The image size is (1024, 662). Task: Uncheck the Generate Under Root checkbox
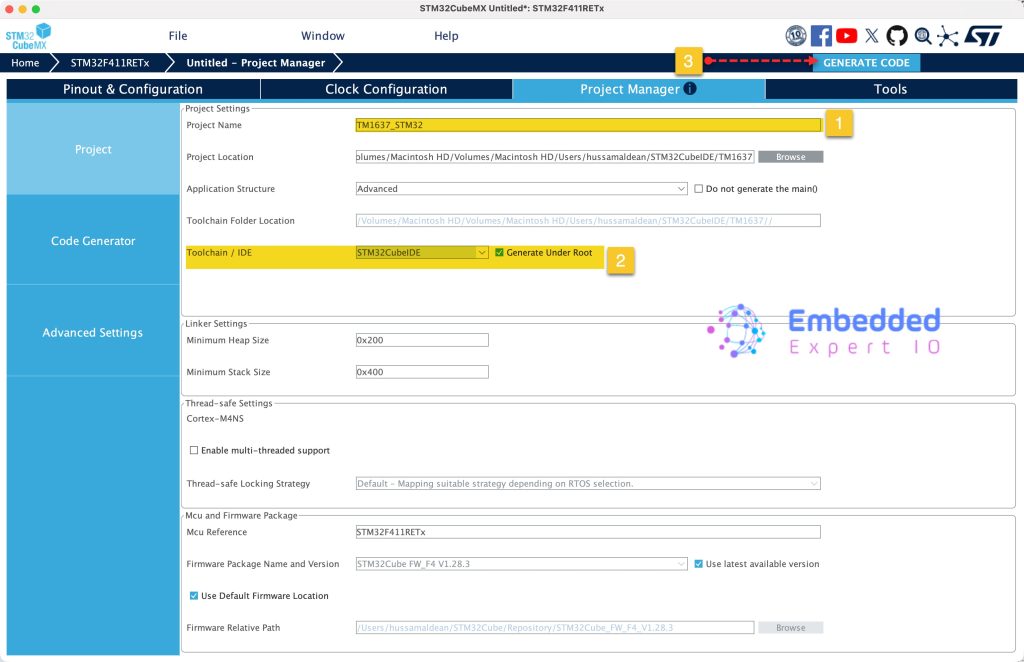pos(500,253)
